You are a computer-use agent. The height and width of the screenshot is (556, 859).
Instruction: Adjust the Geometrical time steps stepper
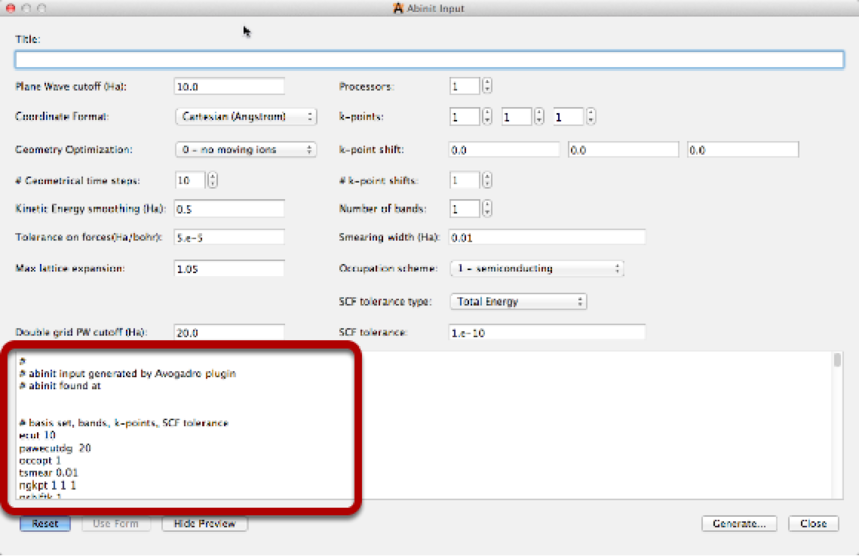click(x=212, y=181)
